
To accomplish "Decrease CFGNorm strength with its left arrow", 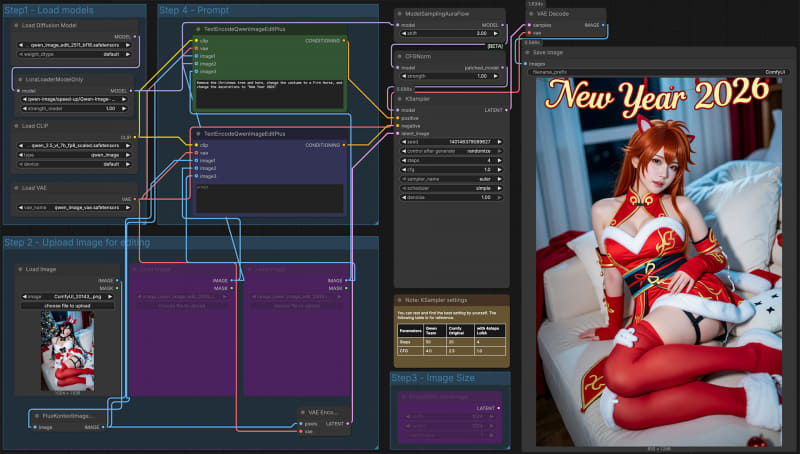I will pyautogui.click(x=404, y=76).
